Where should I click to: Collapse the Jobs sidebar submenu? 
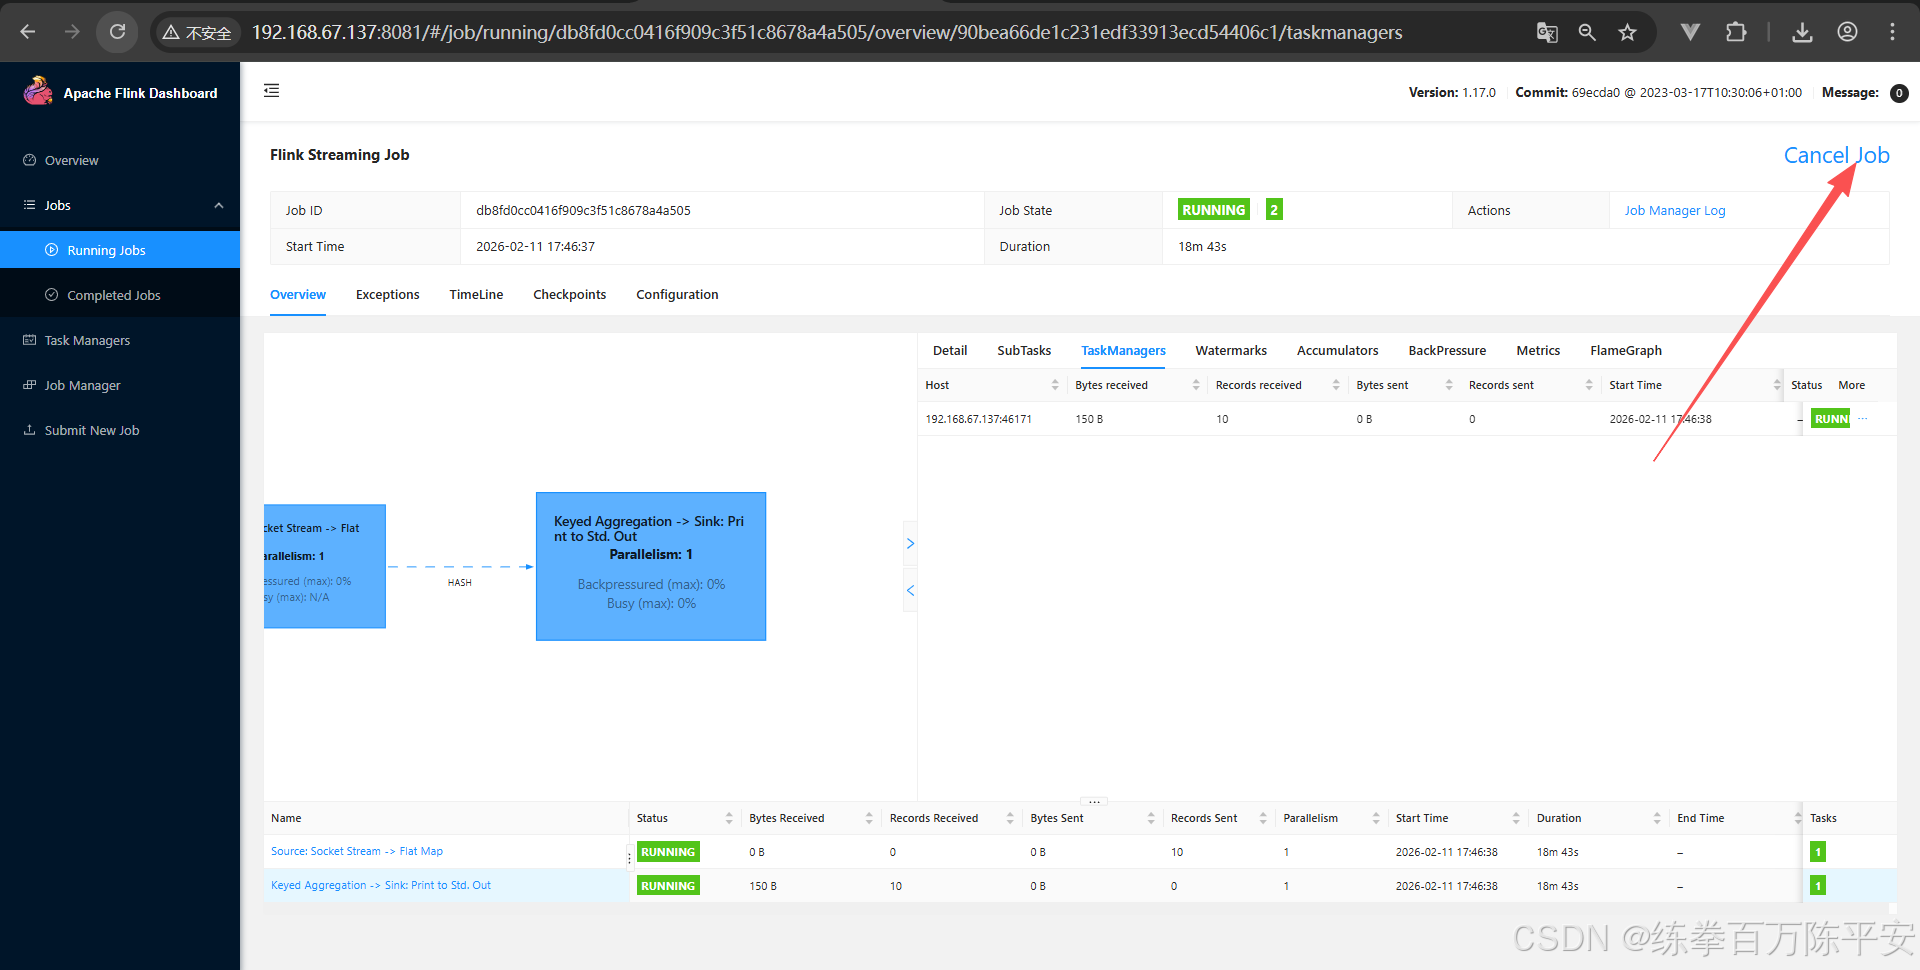(x=219, y=205)
